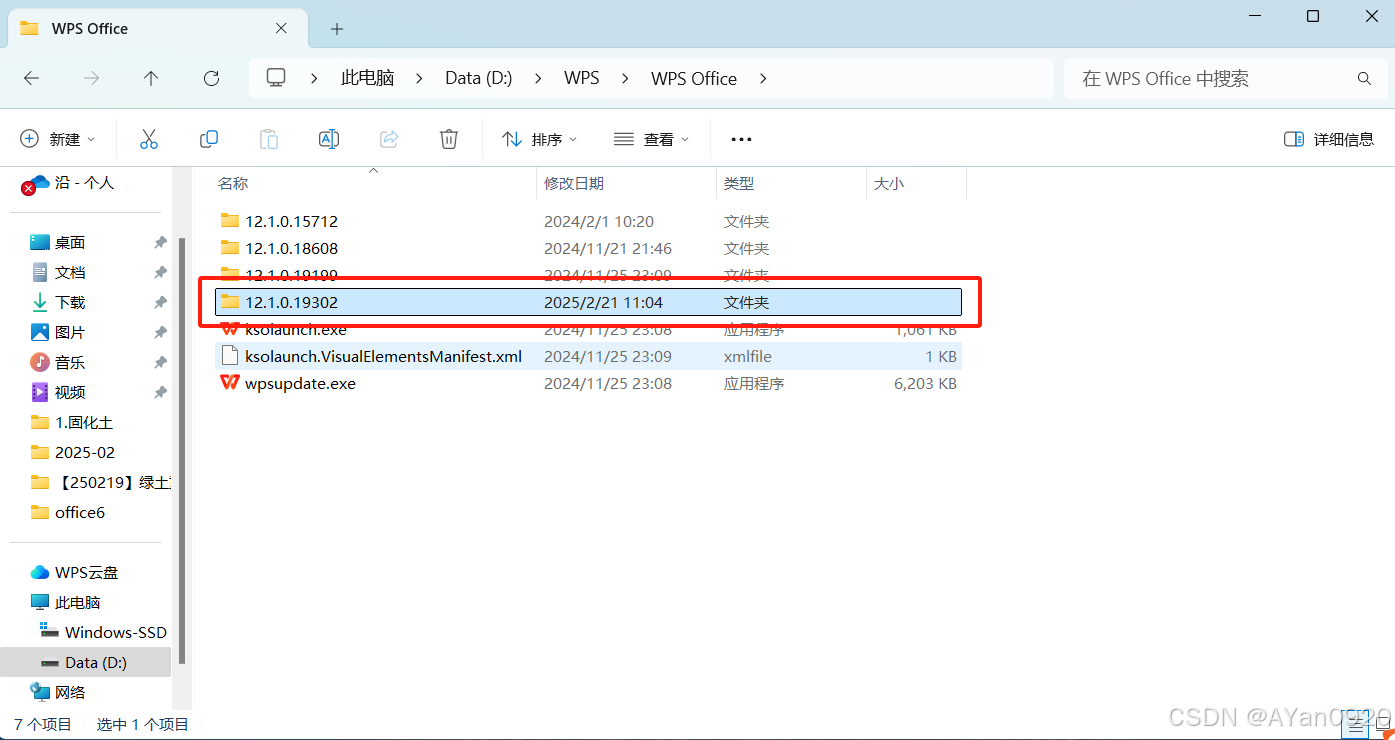Click the wpsupdate.exe WPS icon
The width and height of the screenshot is (1395, 740).
pyautogui.click(x=229, y=383)
